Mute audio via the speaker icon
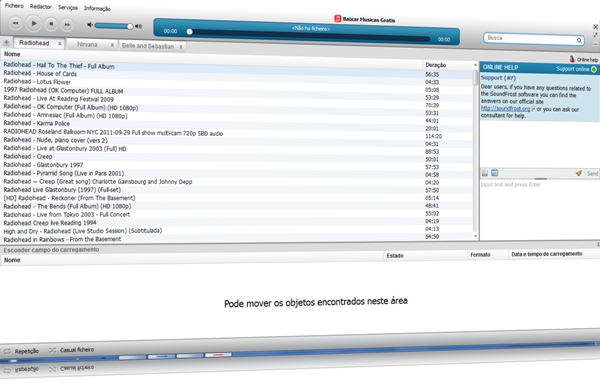This screenshot has width=600, height=387. pos(90,25)
